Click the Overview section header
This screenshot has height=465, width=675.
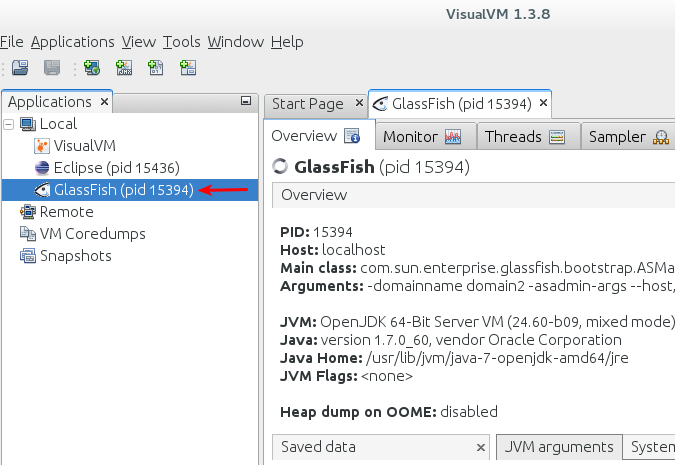[474, 195]
